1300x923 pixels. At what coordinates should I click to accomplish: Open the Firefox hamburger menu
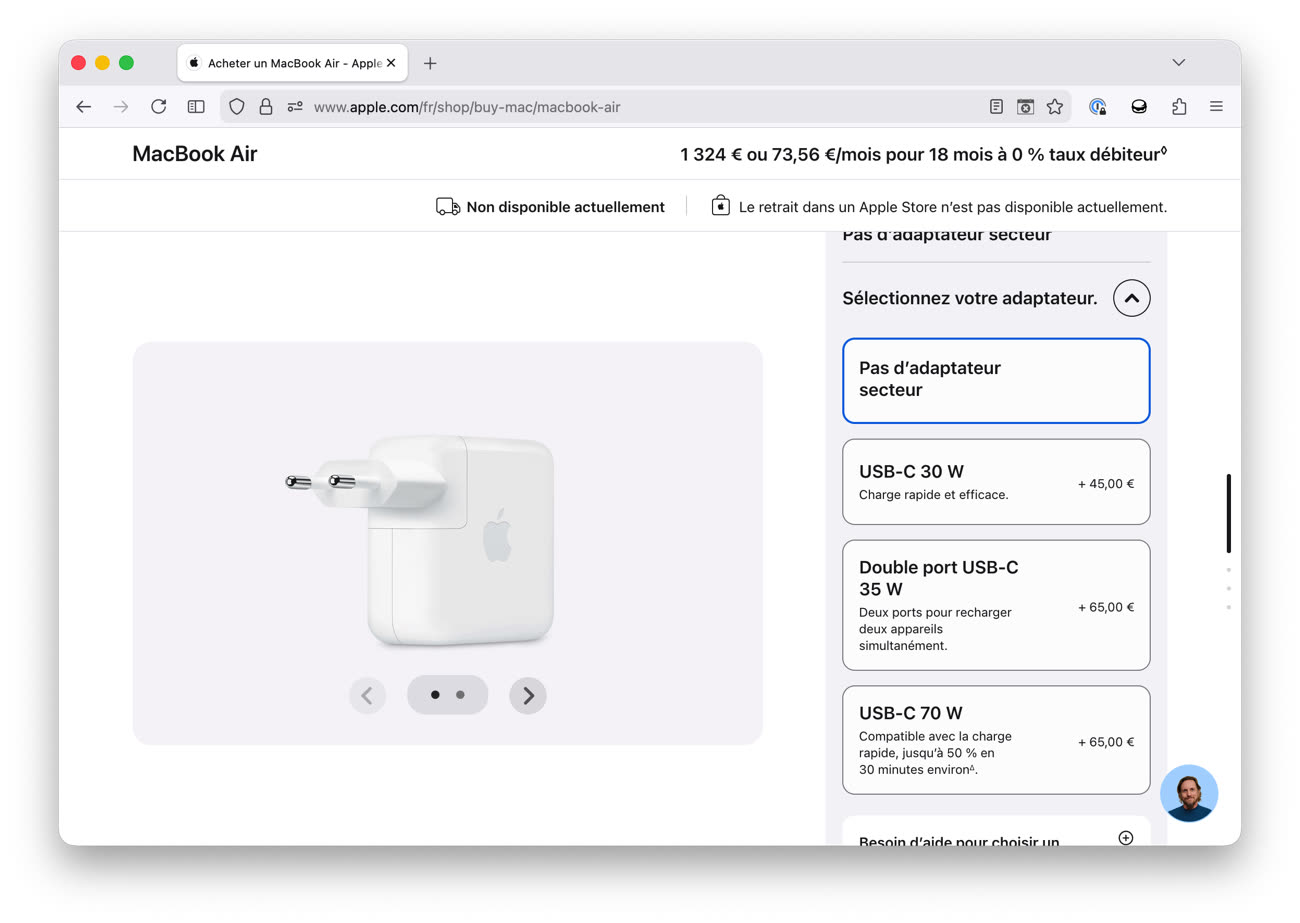click(1216, 107)
